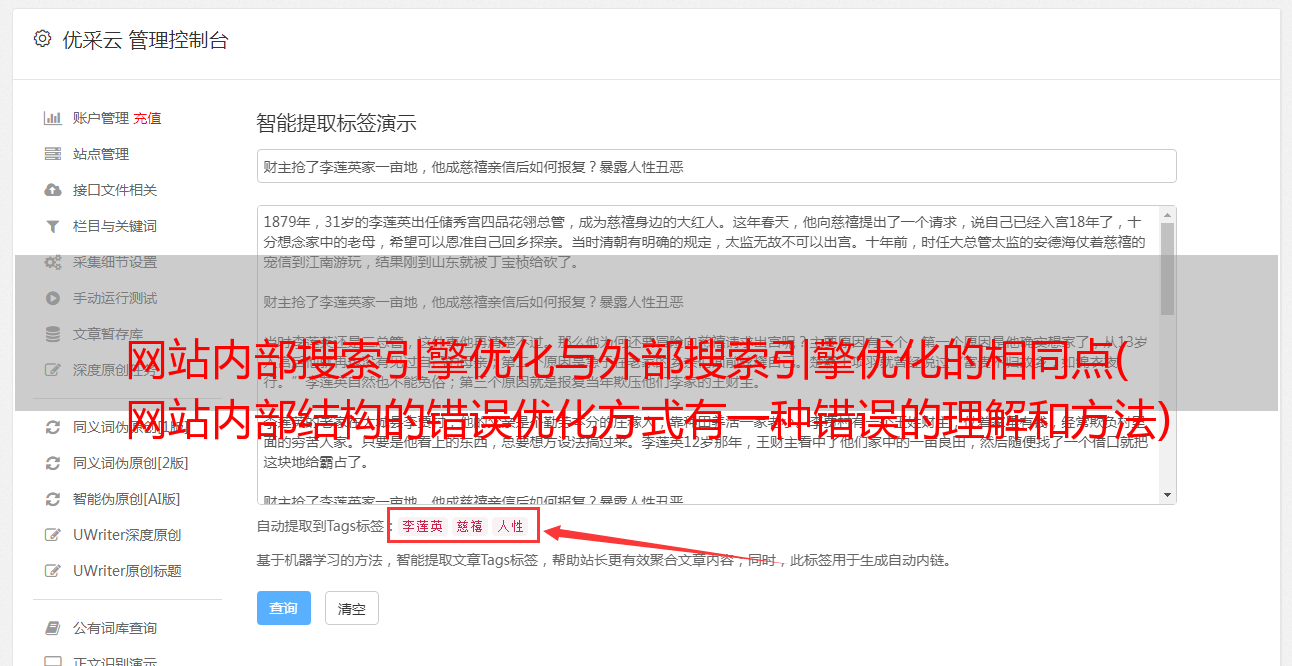Image resolution: width=1292 pixels, height=666 pixels.
Task: Click the gear icon beside 优采云 管理控制台
Action: 42,39
